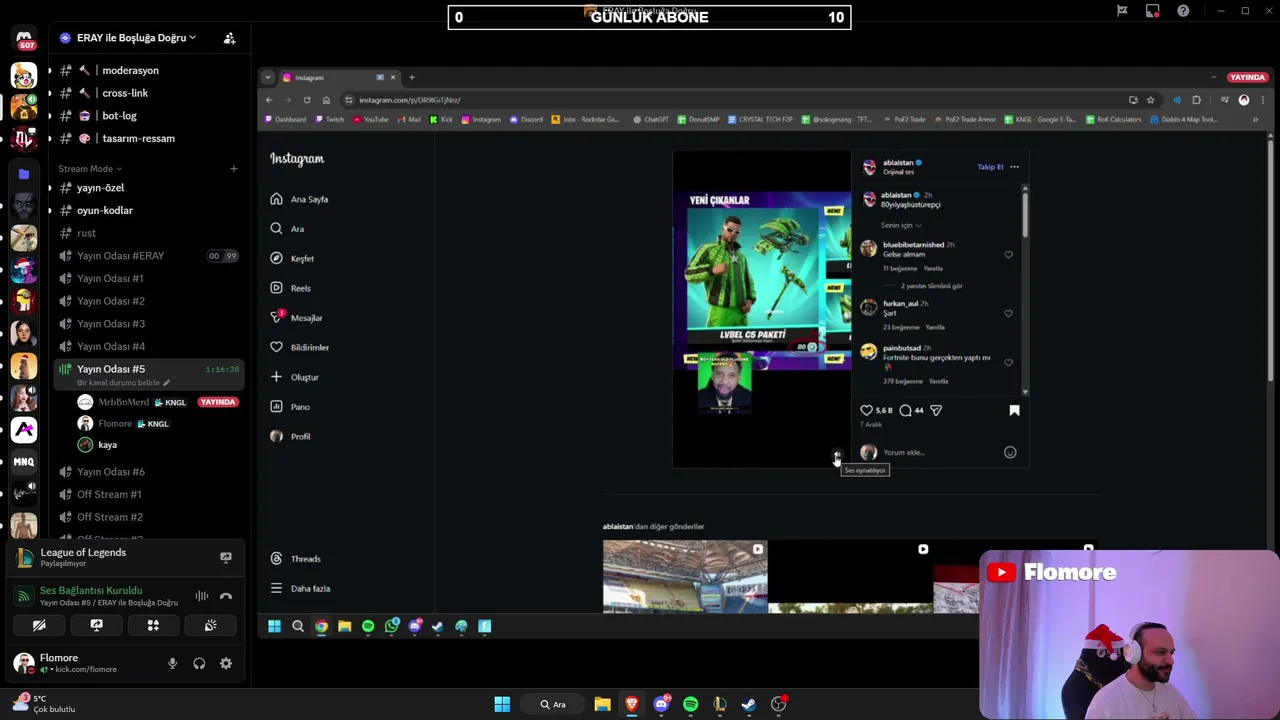1280x720 pixels.
Task: Toggle save bookmark on the post
Action: tap(1014, 410)
